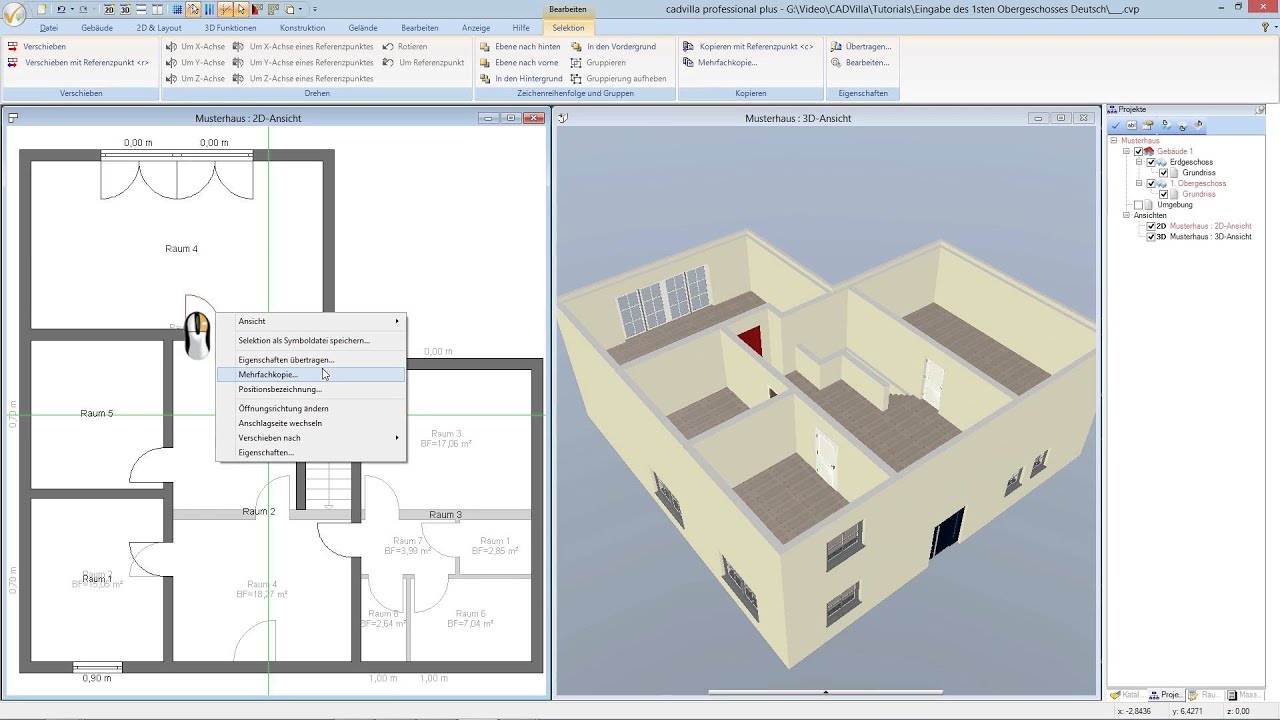Click the new document icon in quick toolbar
The height and width of the screenshot is (720, 1280).
pos(41,10)
